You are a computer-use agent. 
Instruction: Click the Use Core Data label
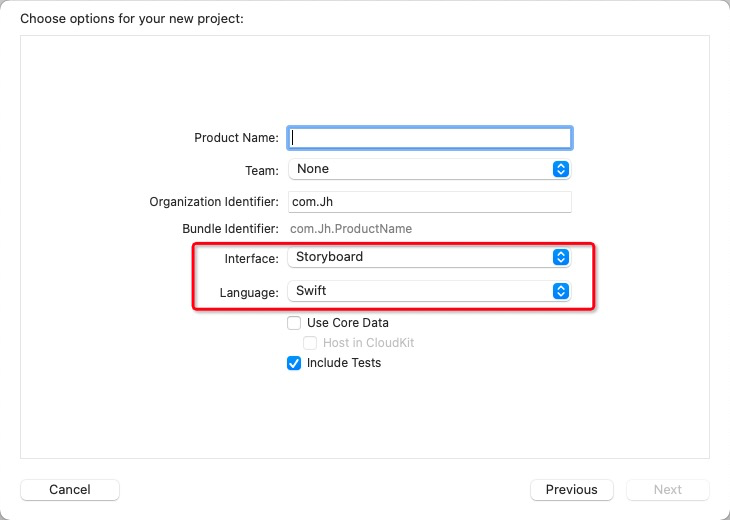click(x=348, y=323)
